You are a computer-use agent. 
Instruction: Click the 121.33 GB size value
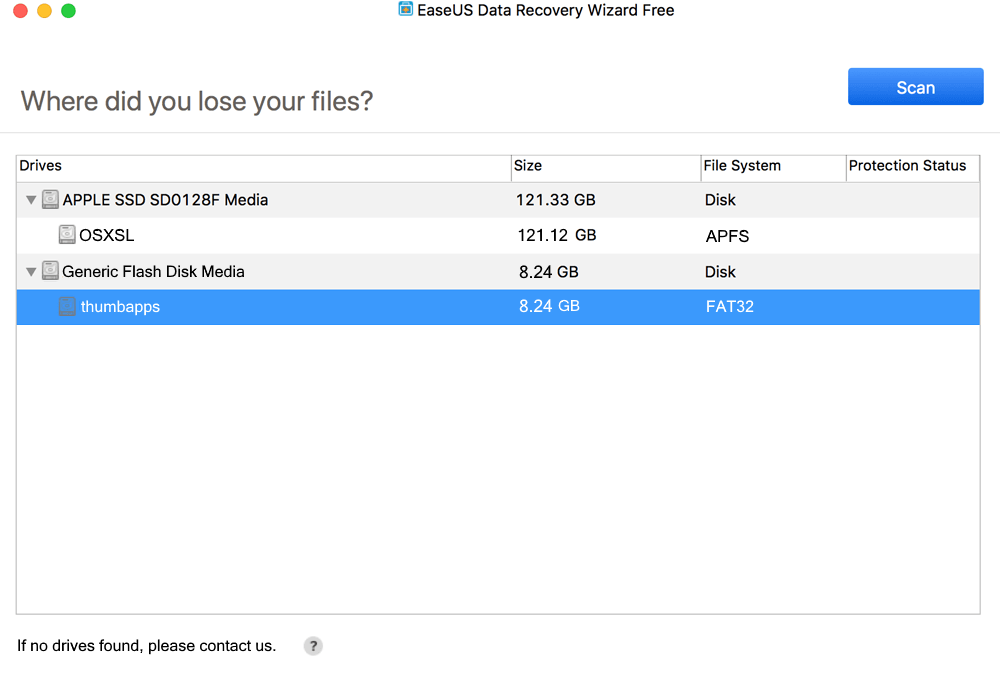(555, 200)
